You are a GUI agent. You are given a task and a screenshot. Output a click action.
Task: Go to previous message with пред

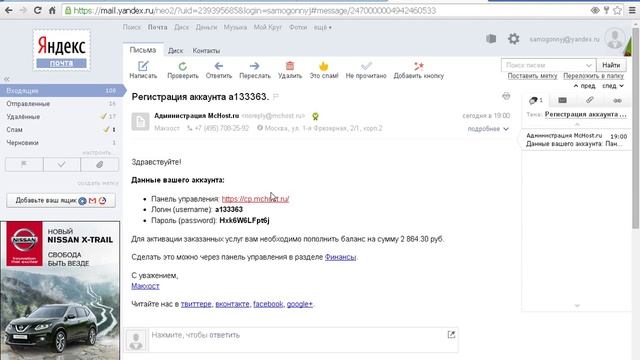tap(584, 86)
